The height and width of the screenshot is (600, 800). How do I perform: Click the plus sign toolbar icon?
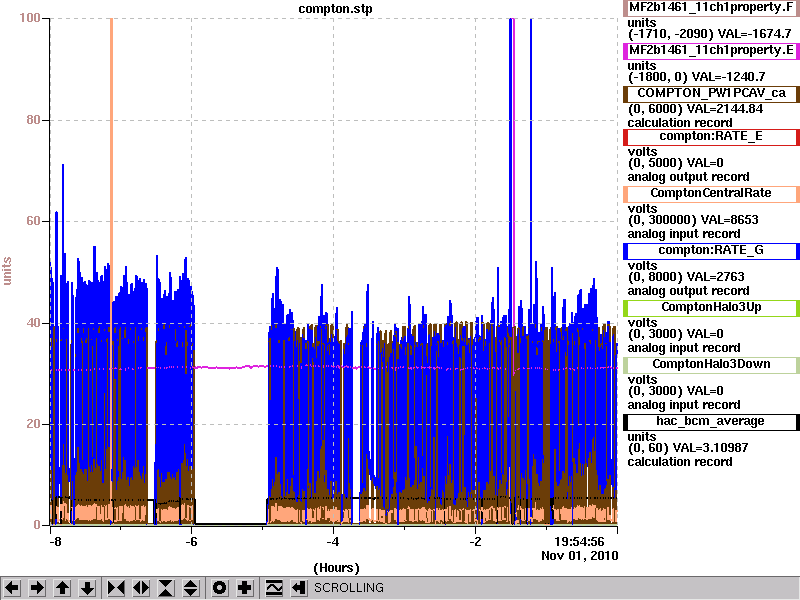point(245,588)
